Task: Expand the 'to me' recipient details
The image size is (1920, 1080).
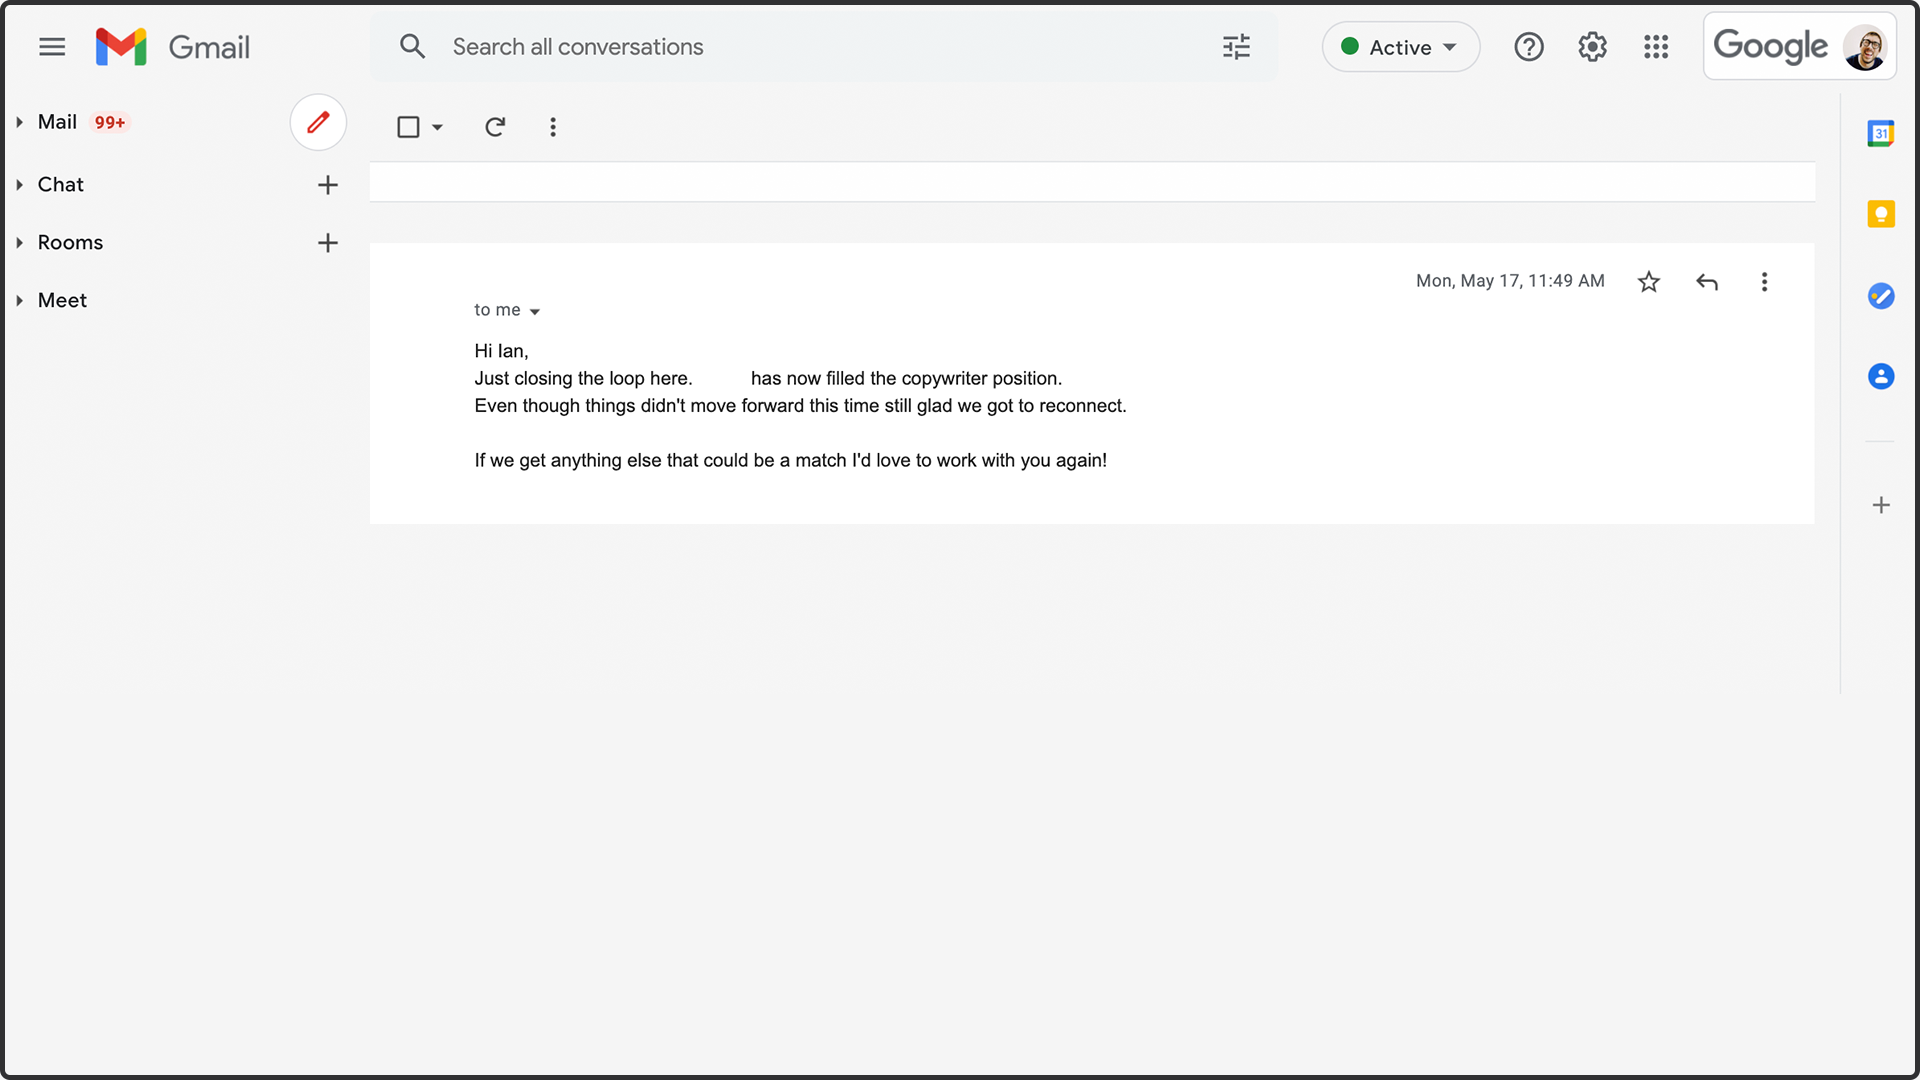Action: [535, 312]
